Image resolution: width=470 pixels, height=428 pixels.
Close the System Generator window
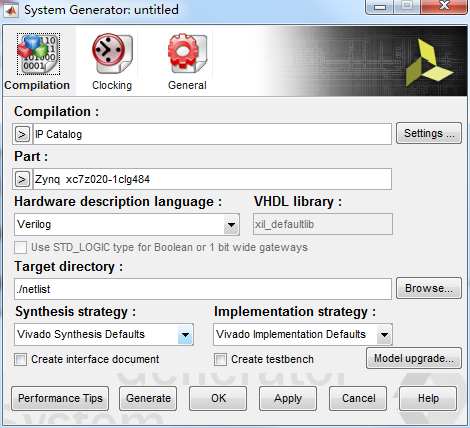[444, 7]
